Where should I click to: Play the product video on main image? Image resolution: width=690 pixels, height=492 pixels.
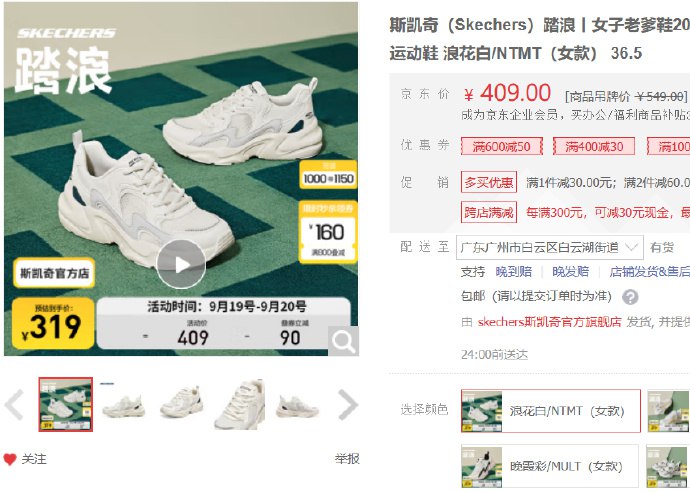(x=181, y=264)
